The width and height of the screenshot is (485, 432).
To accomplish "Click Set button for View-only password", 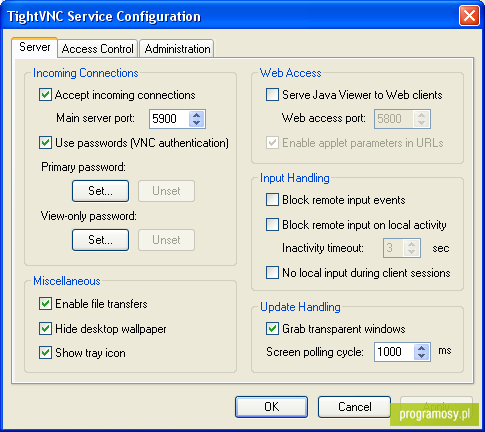I will 100,240.
